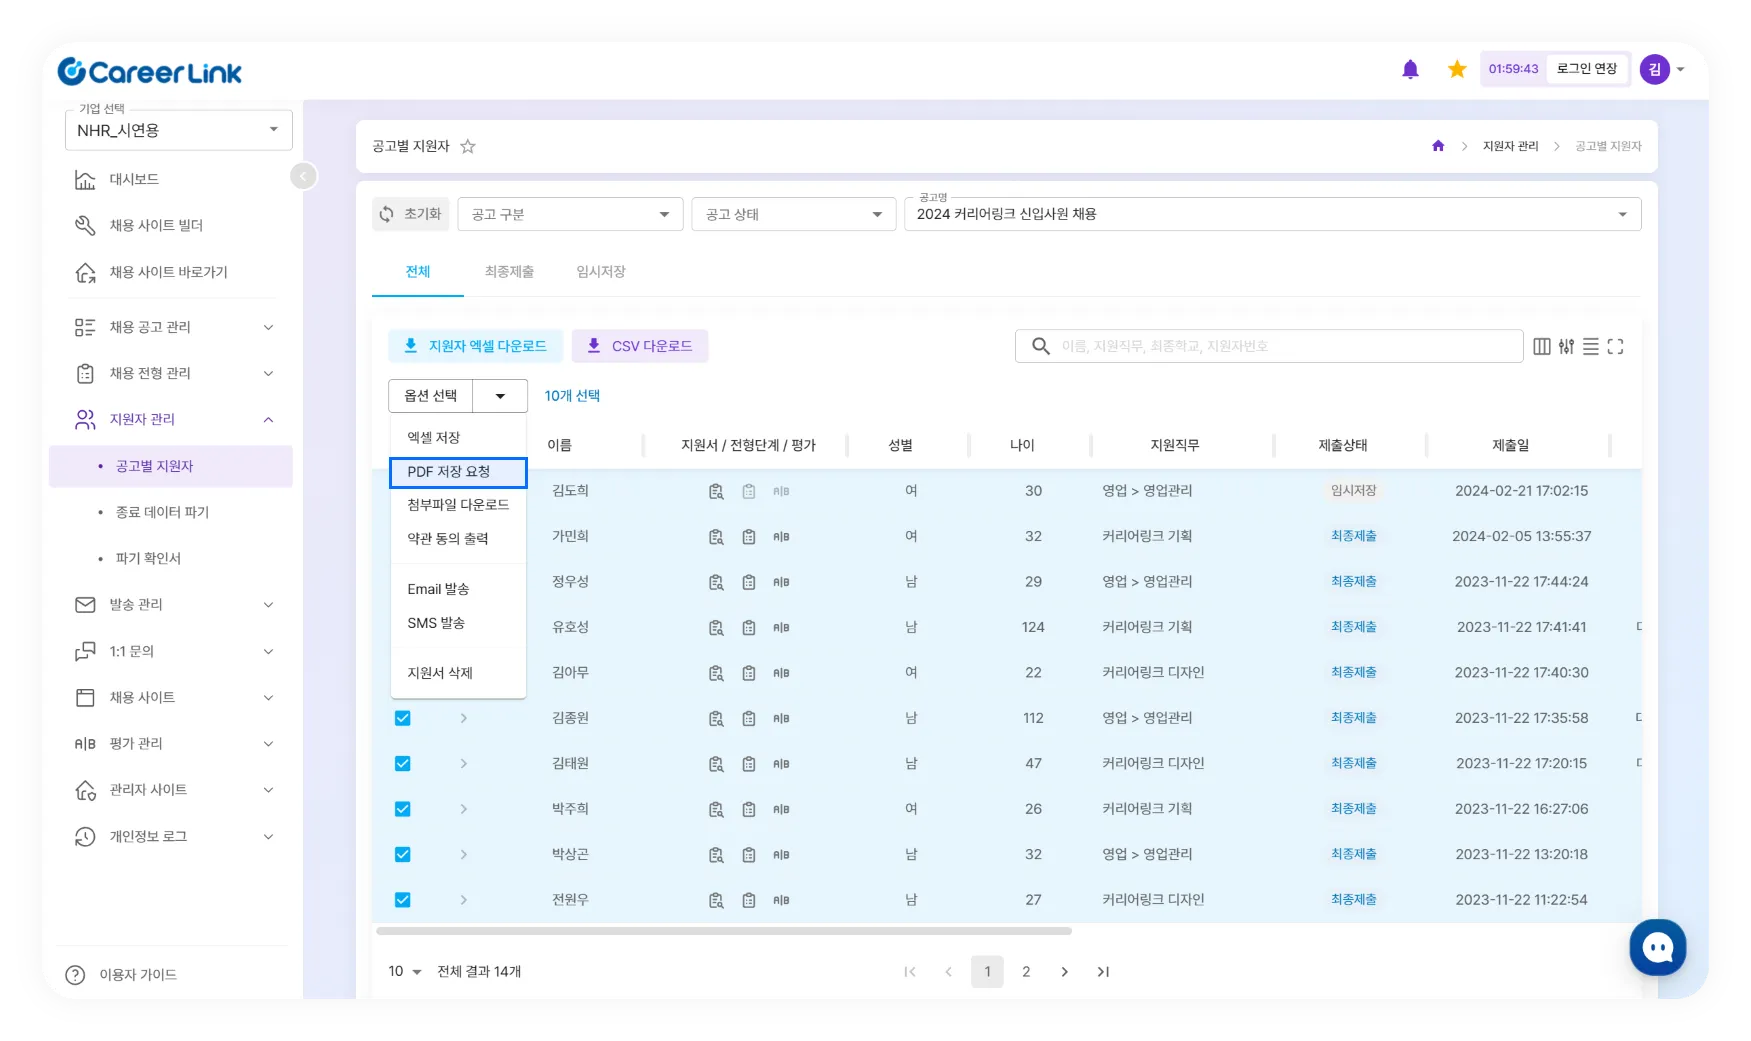Screen dimensions: 1751x1041
Task: Choose 지원서 삭제 from options menu
Action: [x=458, y=673]
